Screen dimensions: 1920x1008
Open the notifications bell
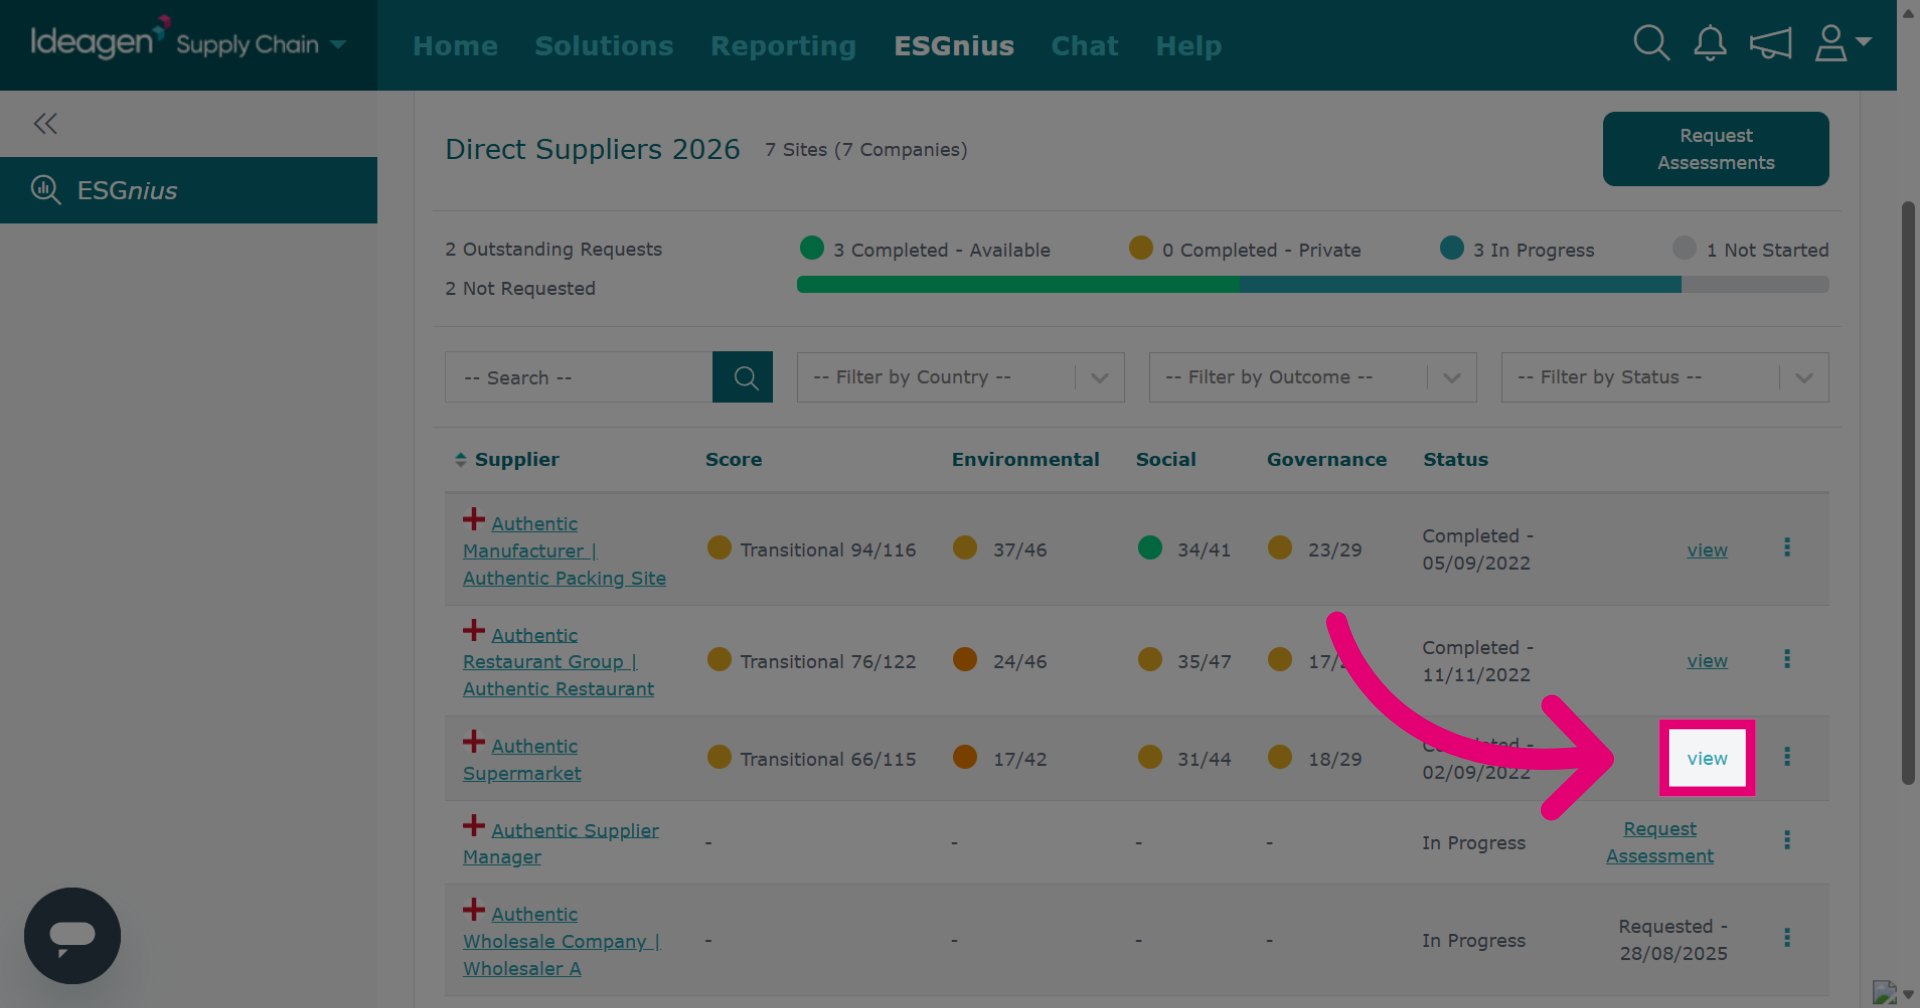pos(1710,43)
